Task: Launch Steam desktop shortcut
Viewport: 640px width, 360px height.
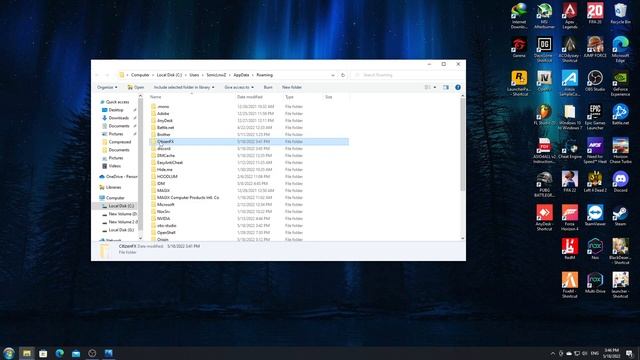Action: click(x=620, y=216)
